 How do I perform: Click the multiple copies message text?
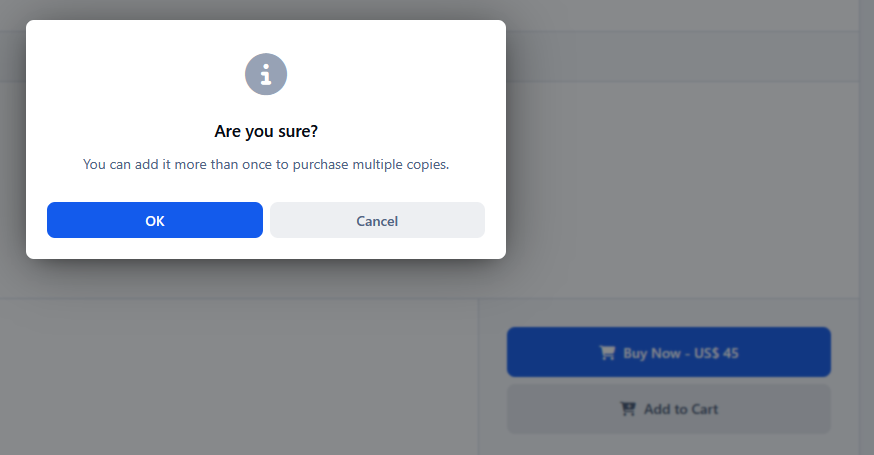pos(266,164)
